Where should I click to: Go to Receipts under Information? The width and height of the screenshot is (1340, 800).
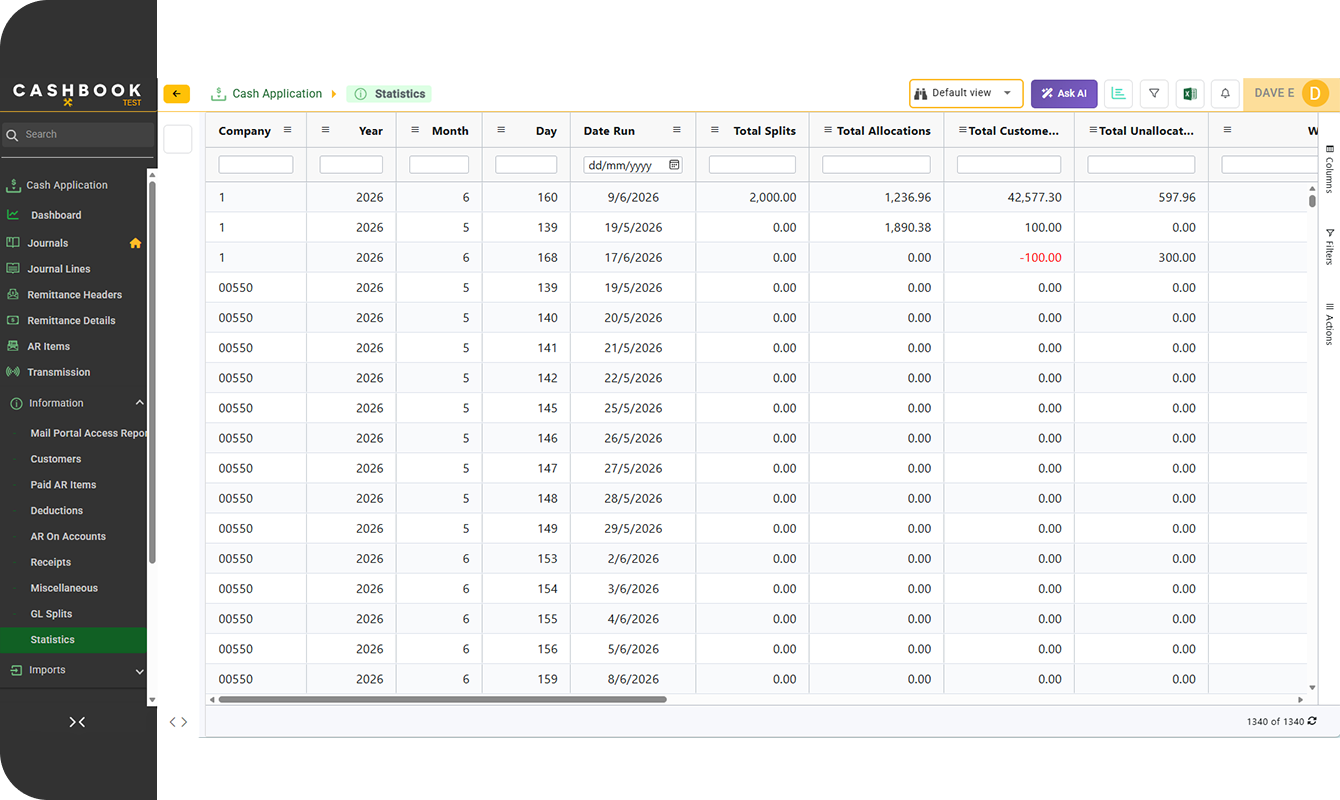pos(51,563)
